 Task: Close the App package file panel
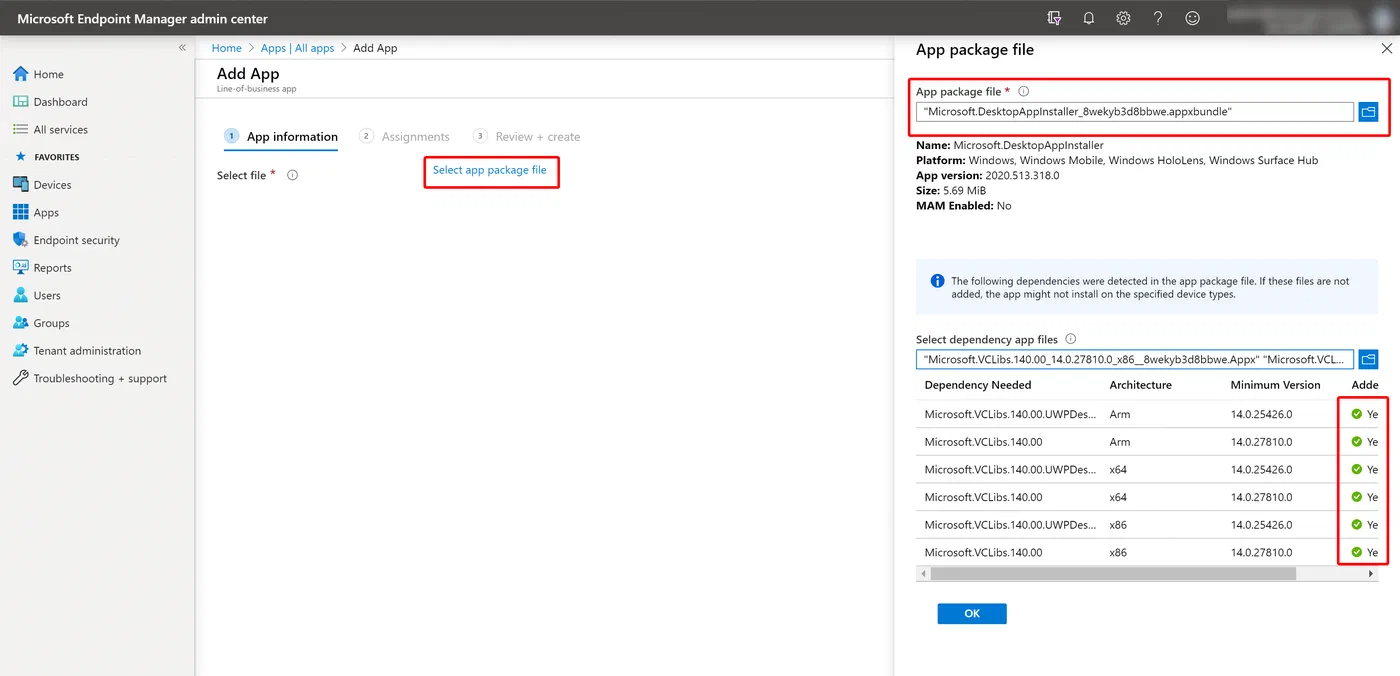coord(1386,49)
